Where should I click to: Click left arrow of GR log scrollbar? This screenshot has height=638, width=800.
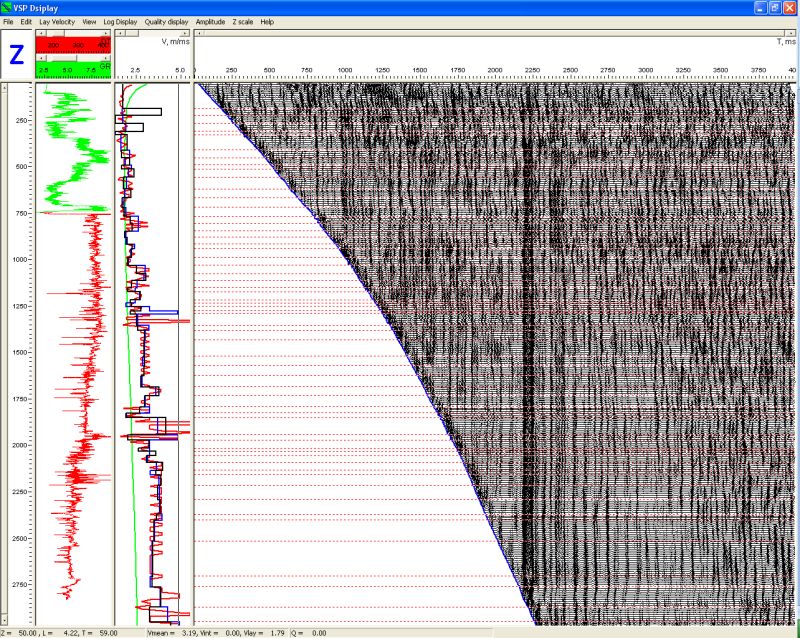coord(40,58)
